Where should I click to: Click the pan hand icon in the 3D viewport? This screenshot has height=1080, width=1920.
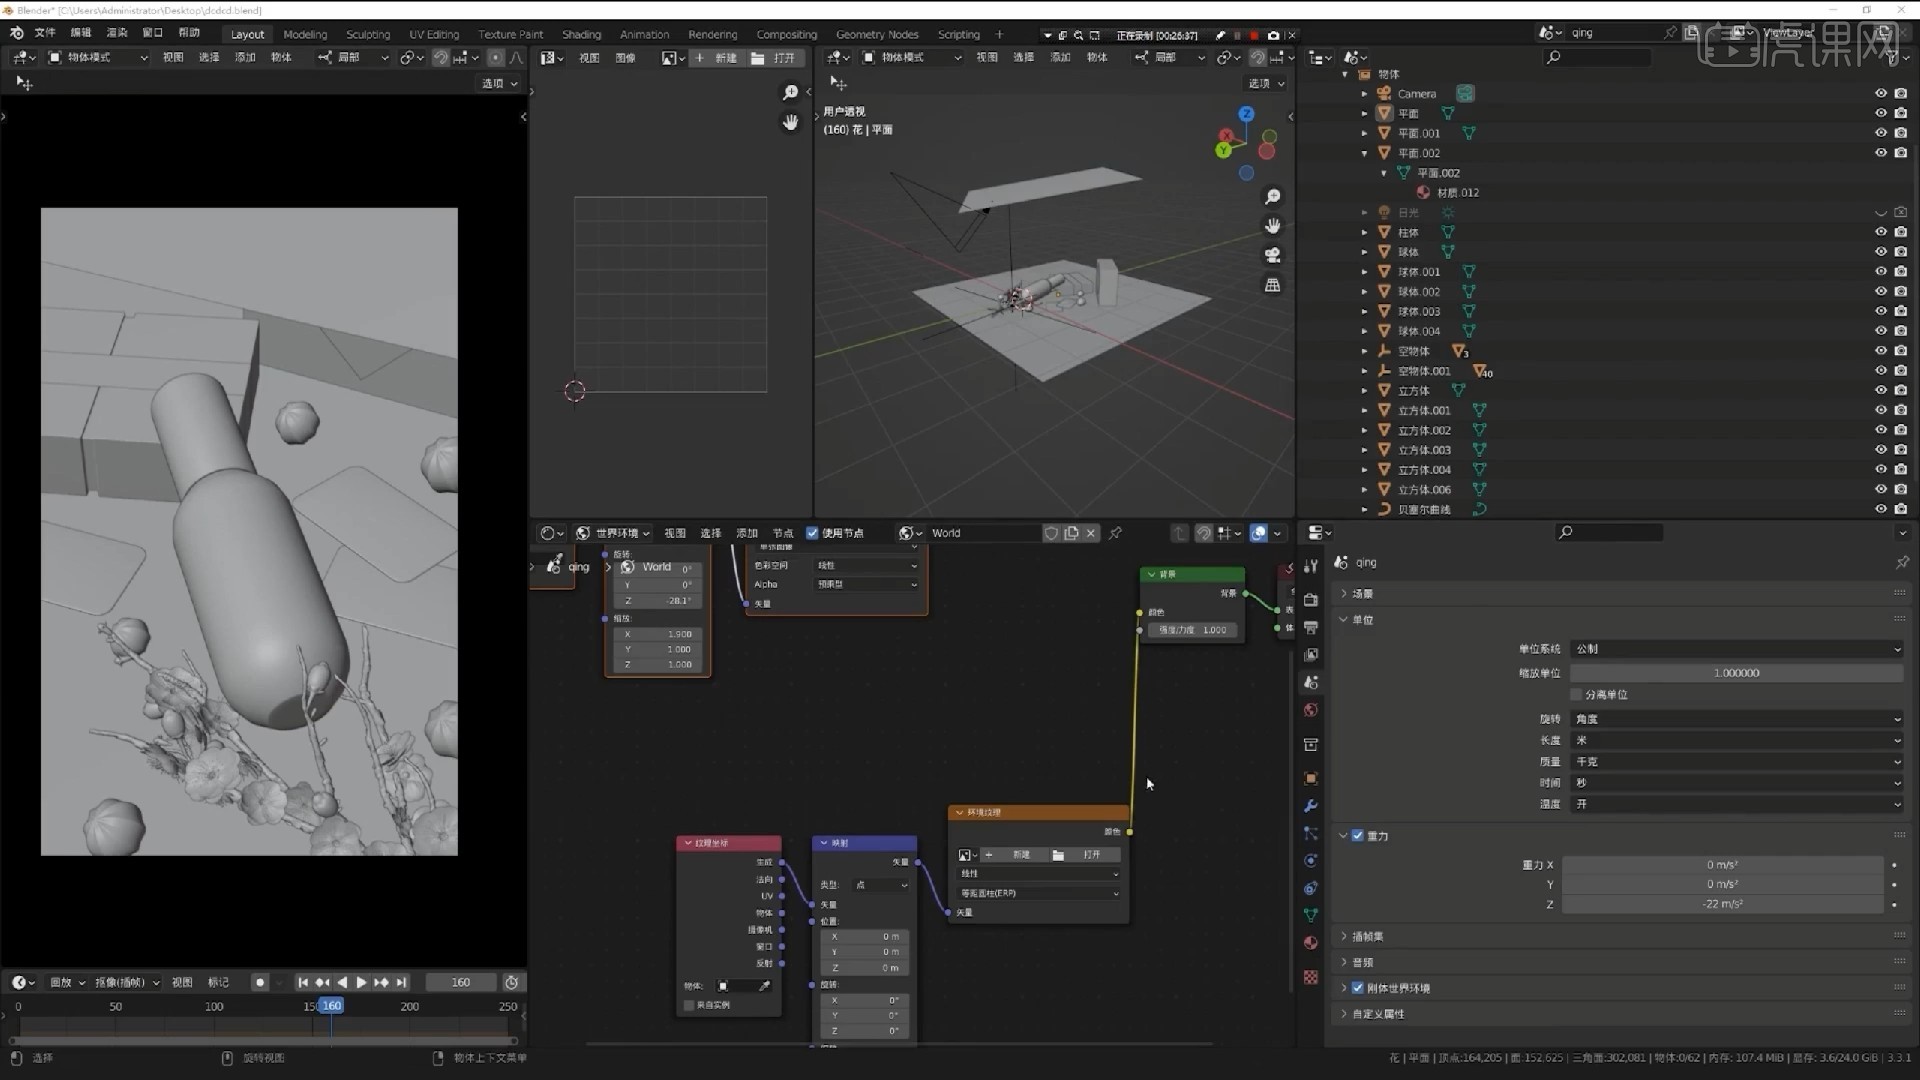click(x=1272, y=226)
